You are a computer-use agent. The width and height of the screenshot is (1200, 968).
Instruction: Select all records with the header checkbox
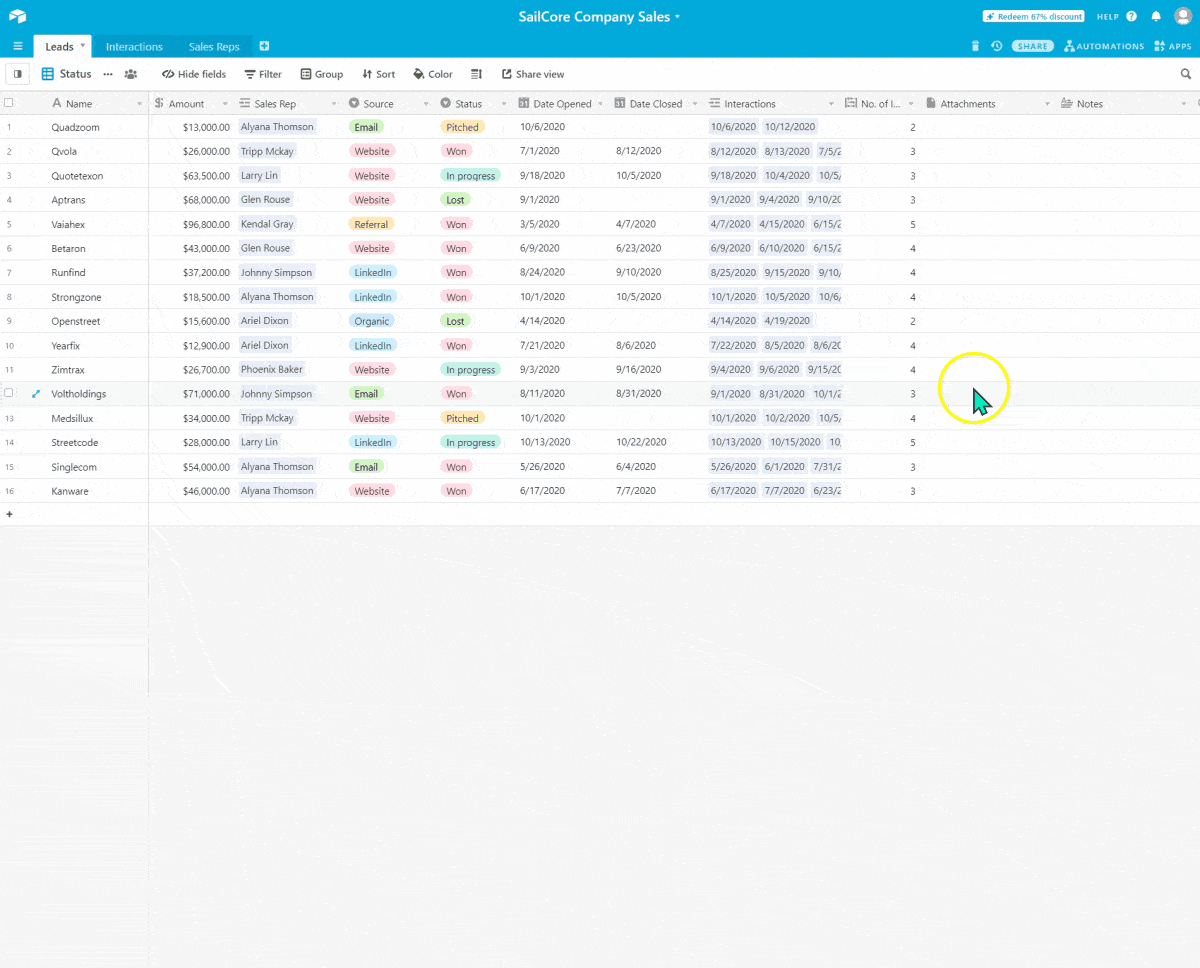pos(8,103)
